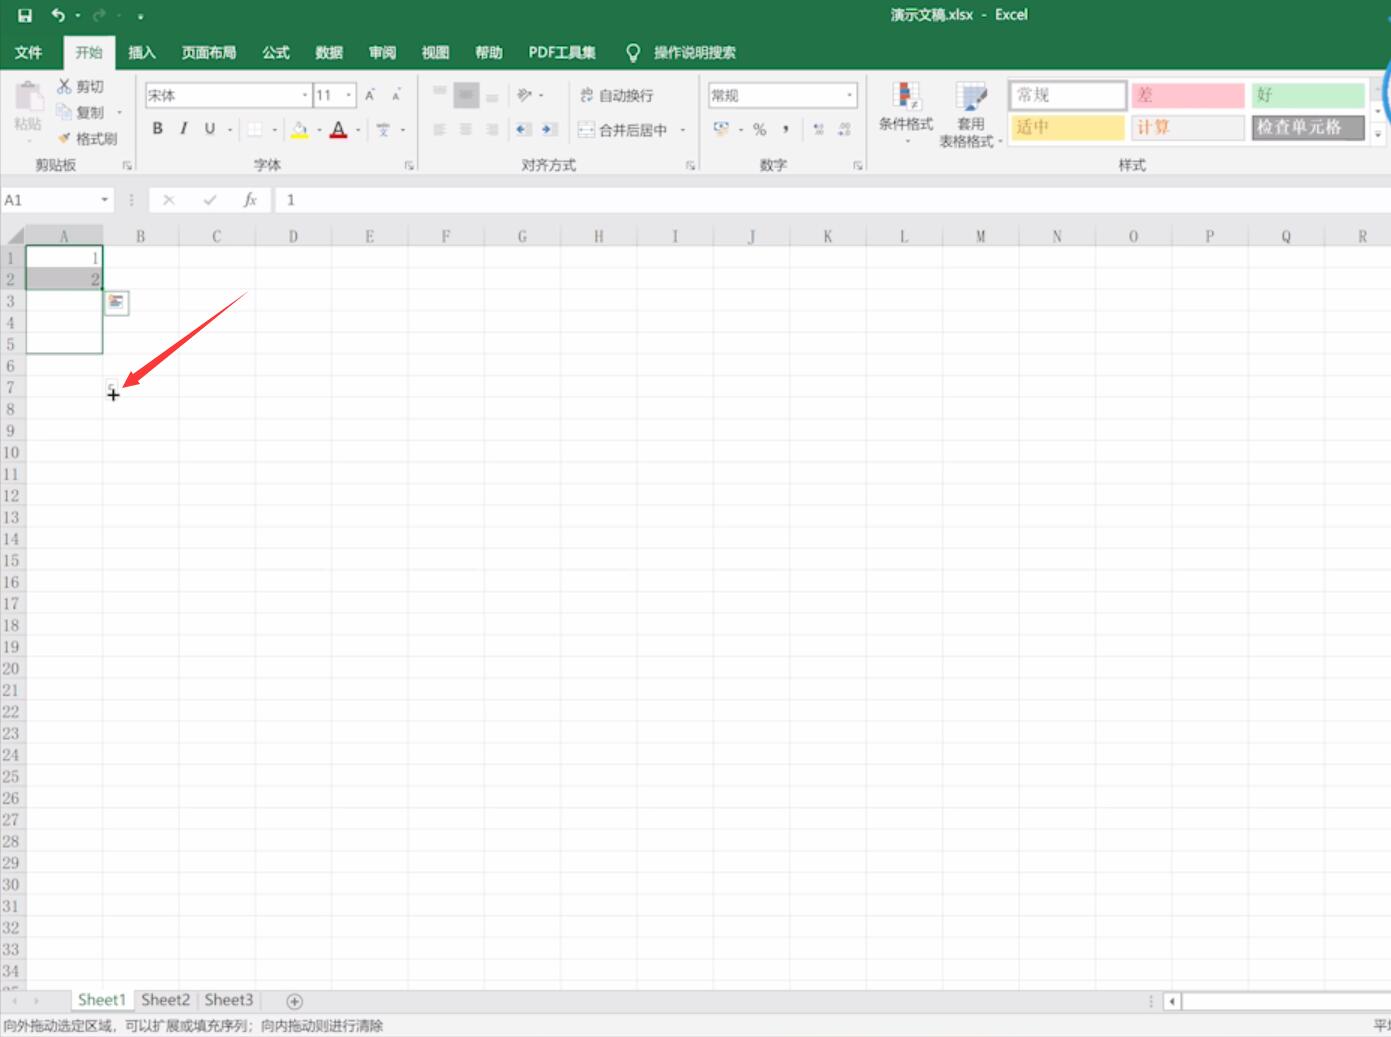Click the Copy icon
This screenshot has height=1037, width=1391.
coord(65,112)
